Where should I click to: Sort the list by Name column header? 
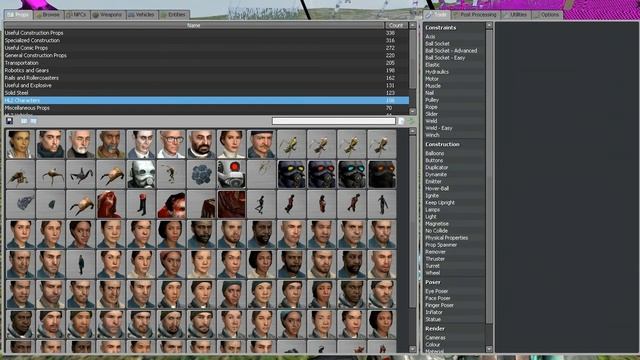(193, 25)
